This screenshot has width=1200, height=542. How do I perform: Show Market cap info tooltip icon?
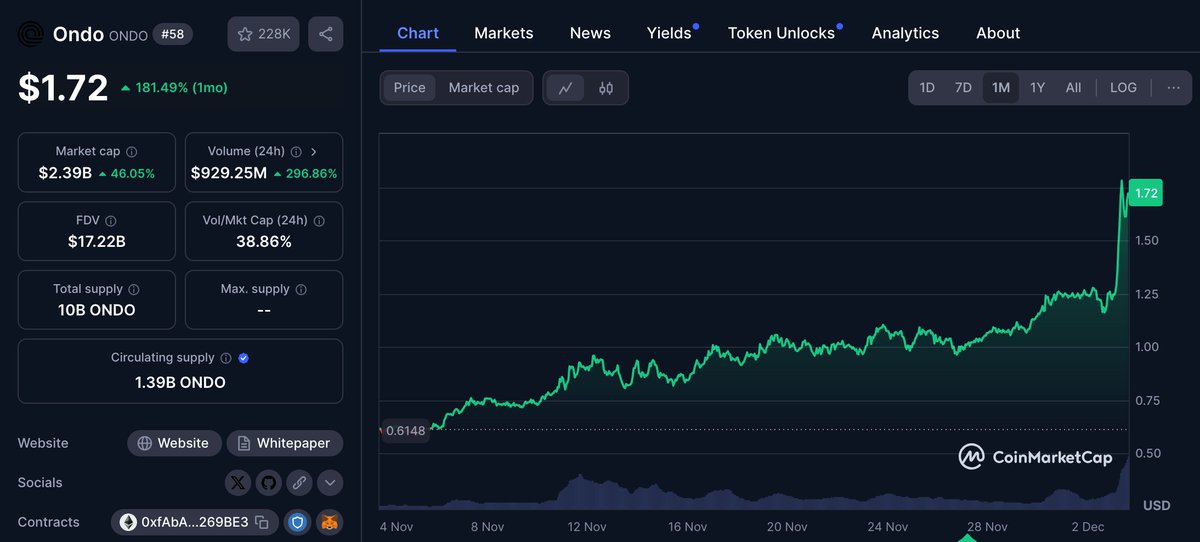click(x=132, y=152)
